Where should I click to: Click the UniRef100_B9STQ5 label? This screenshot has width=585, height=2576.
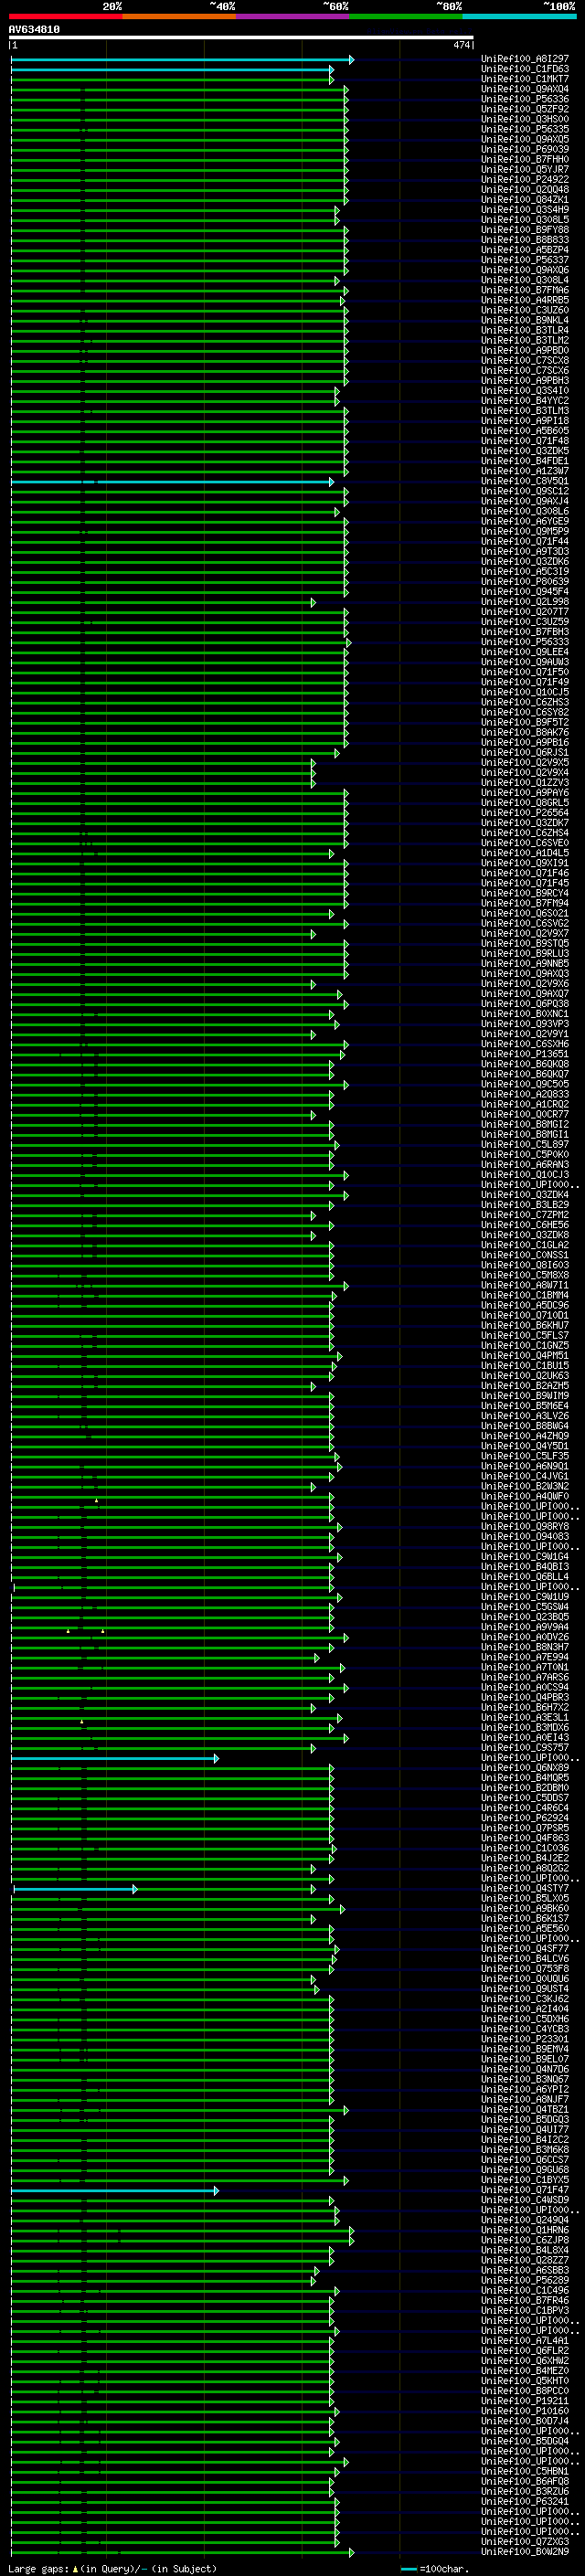pos(525,944)
